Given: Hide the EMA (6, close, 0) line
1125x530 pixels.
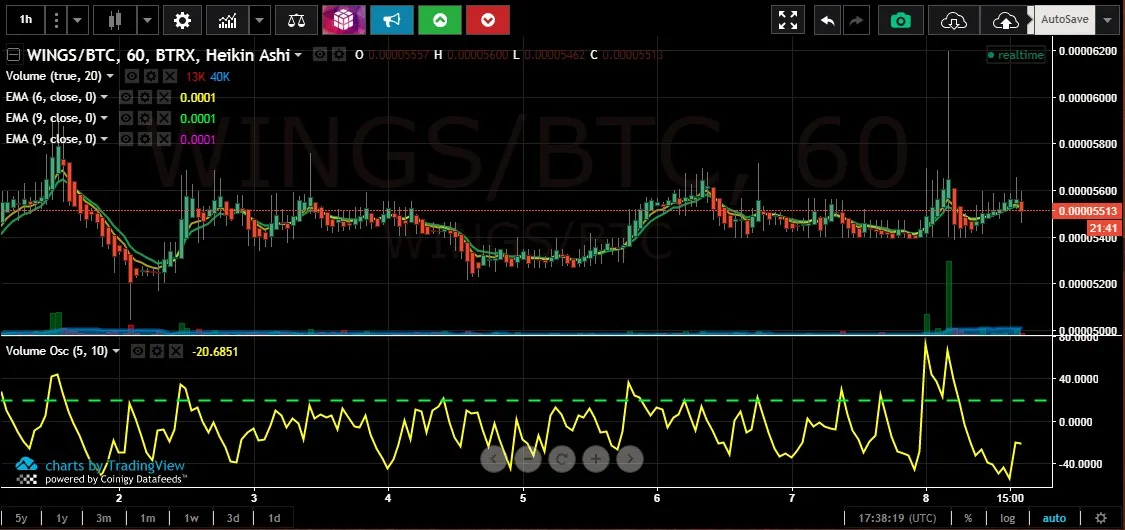Looking at the screenshot, I should [x=126, y=97].
